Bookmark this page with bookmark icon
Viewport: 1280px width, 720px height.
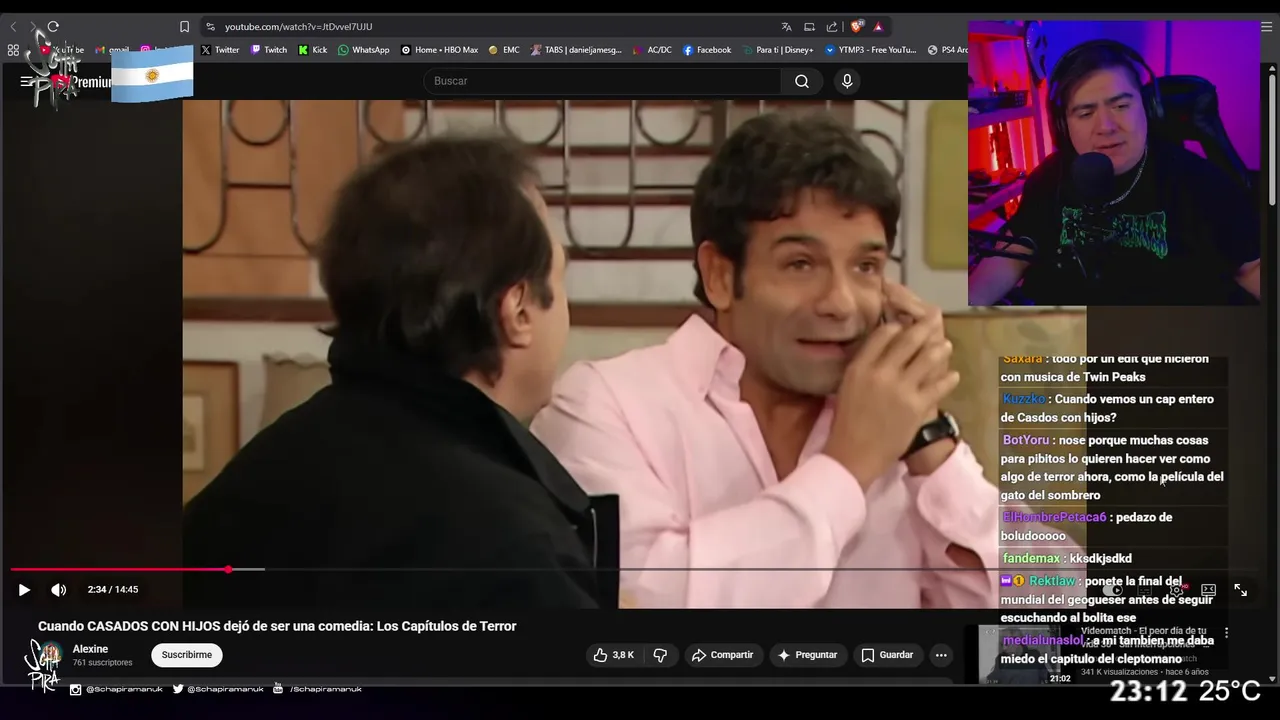pos(184,27)
